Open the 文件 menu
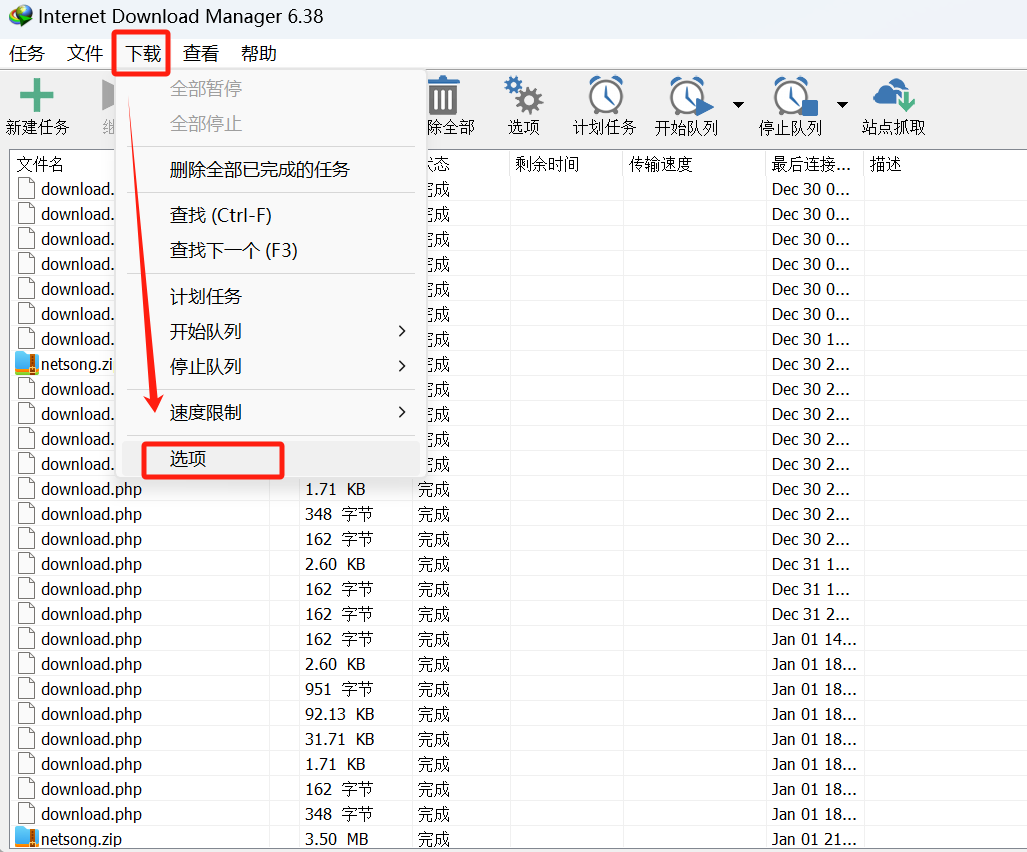This screenshot has width=1027, height=852. pos(85,54)
